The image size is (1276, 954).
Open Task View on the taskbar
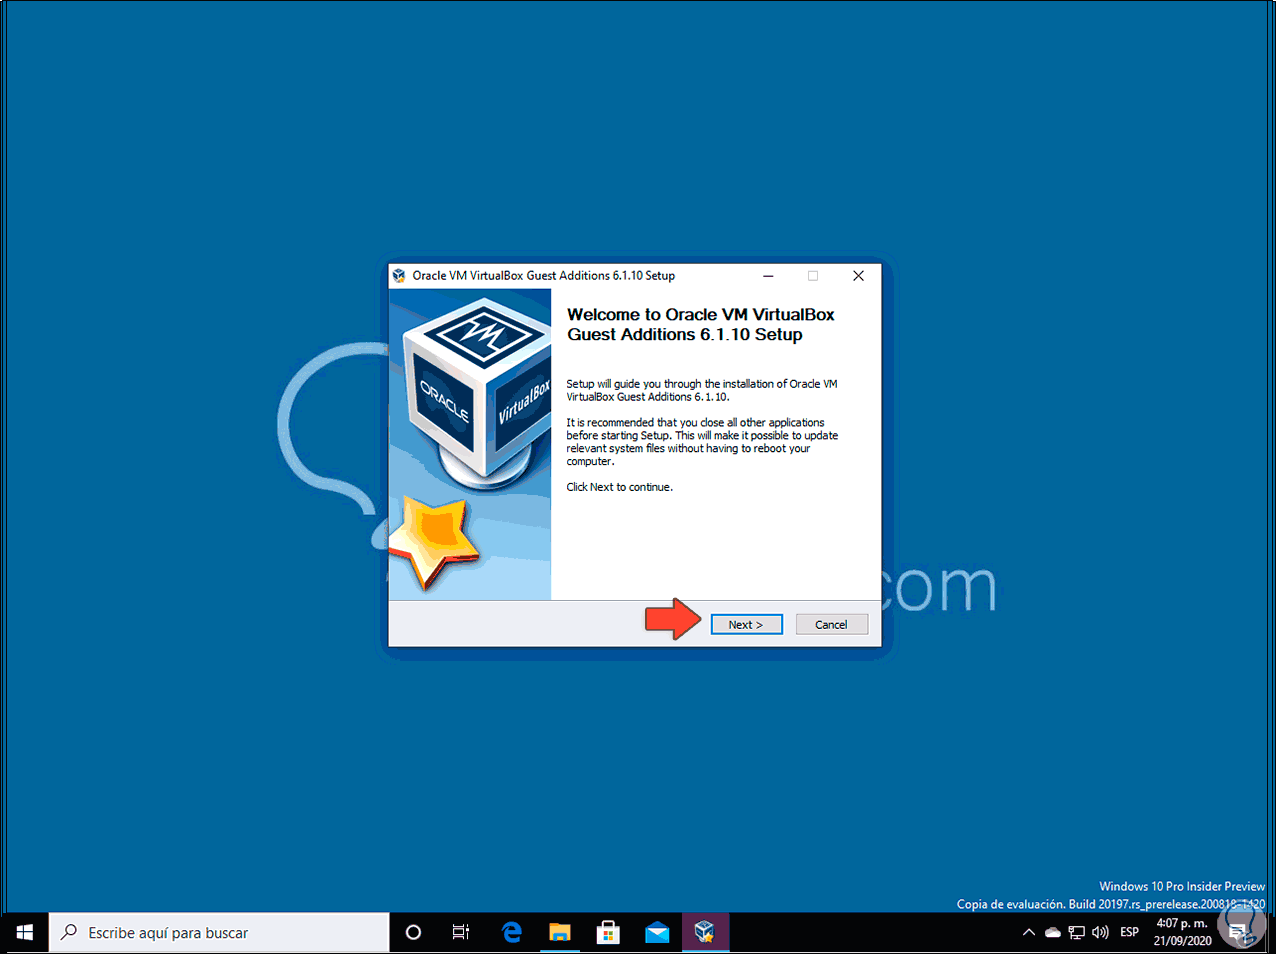(x=461, y=932)
